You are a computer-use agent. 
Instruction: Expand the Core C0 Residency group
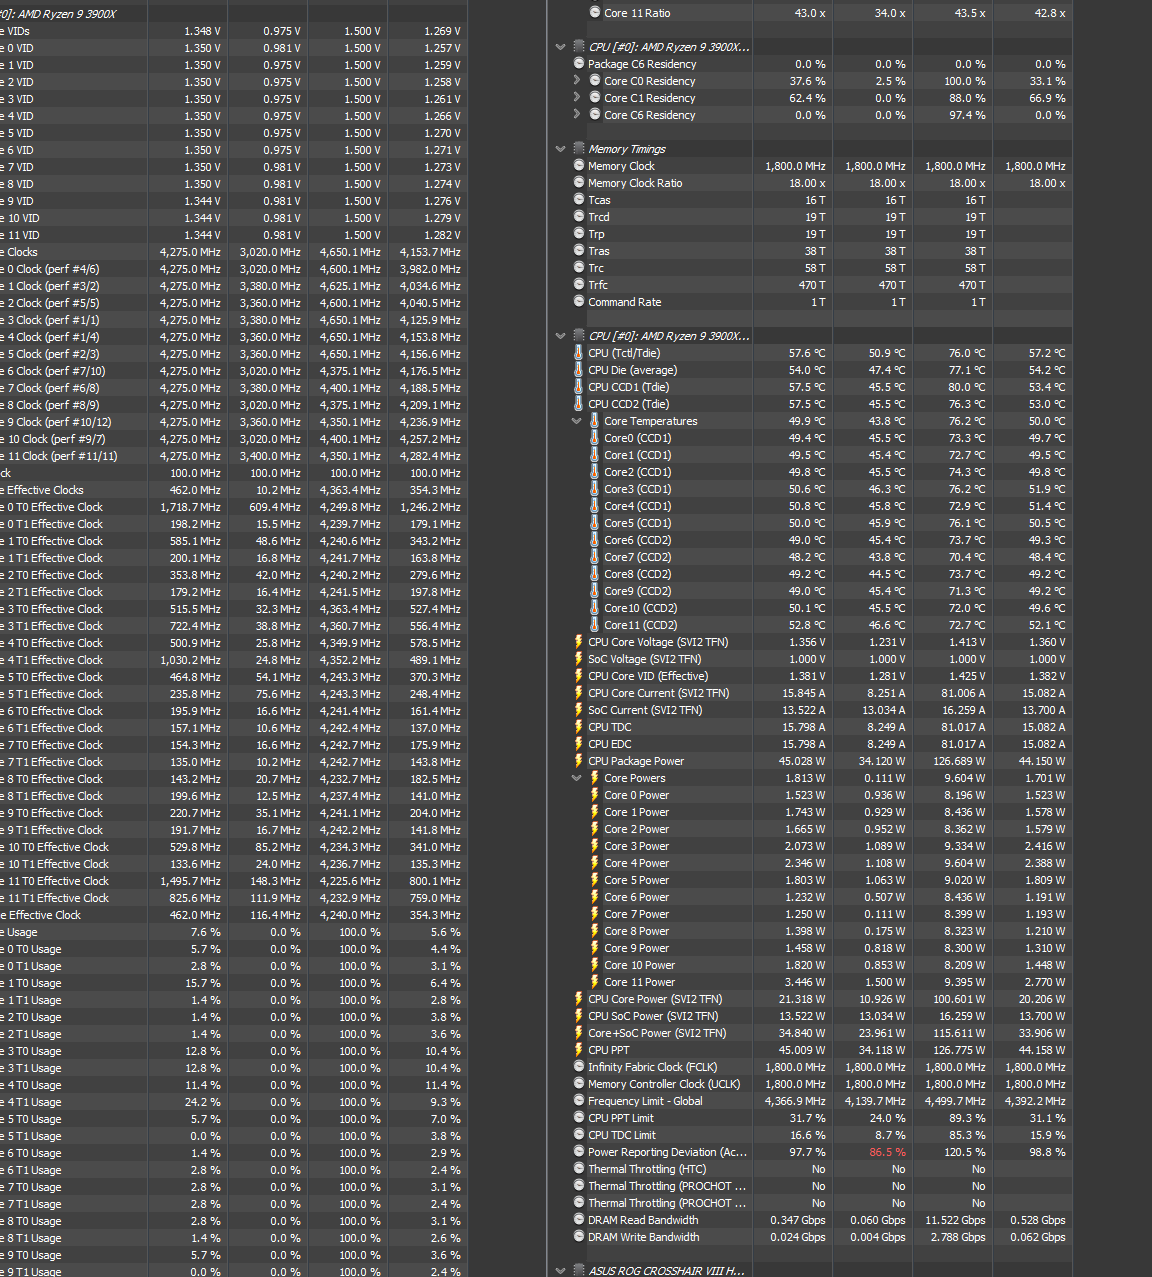pyautogui.click(x=577, y=81)
